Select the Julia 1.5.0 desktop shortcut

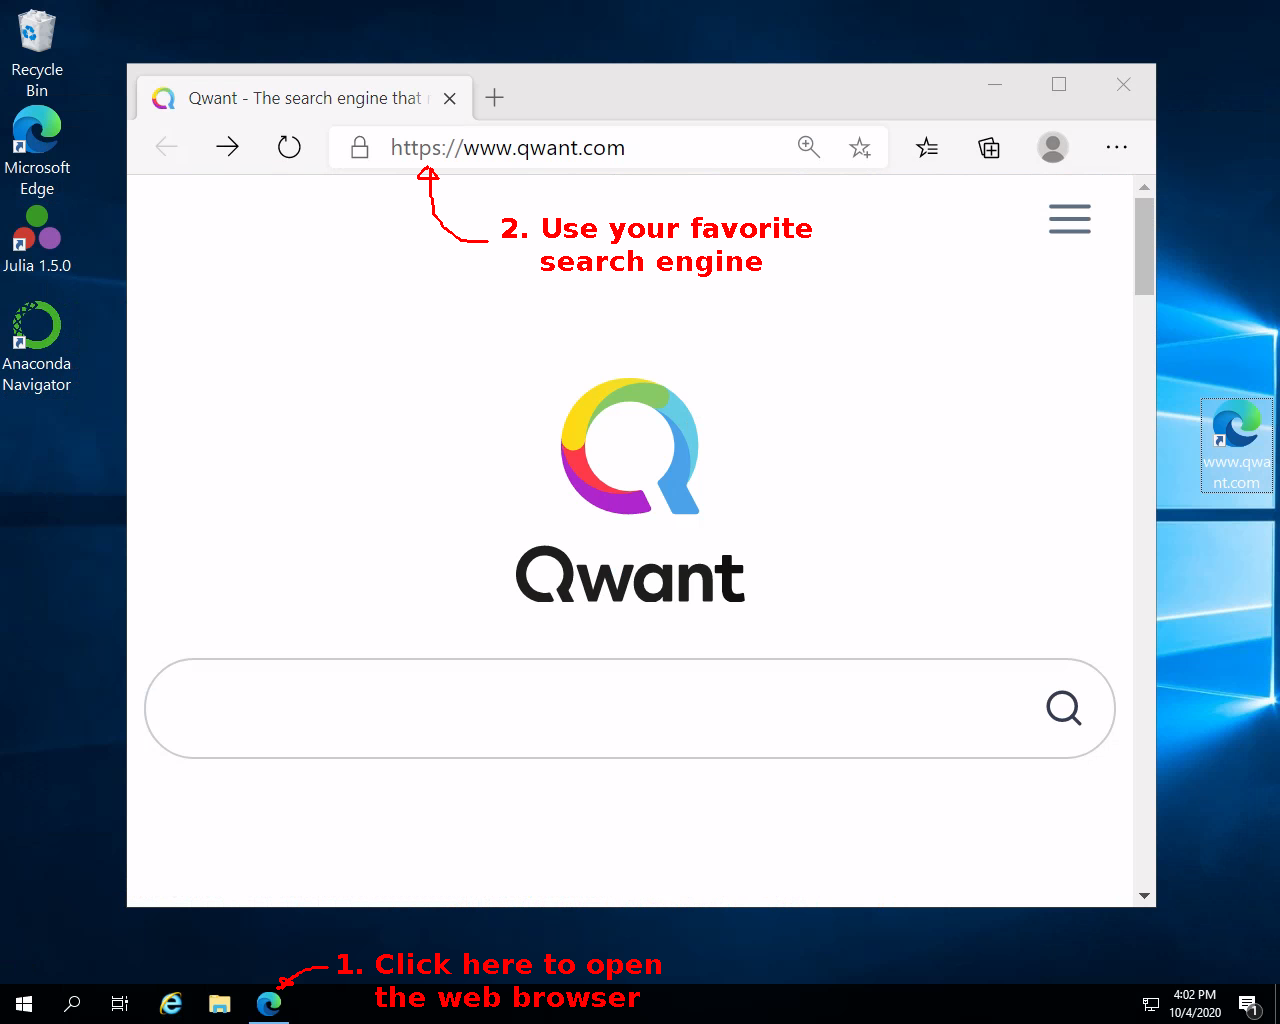click(x=37, y=240)
